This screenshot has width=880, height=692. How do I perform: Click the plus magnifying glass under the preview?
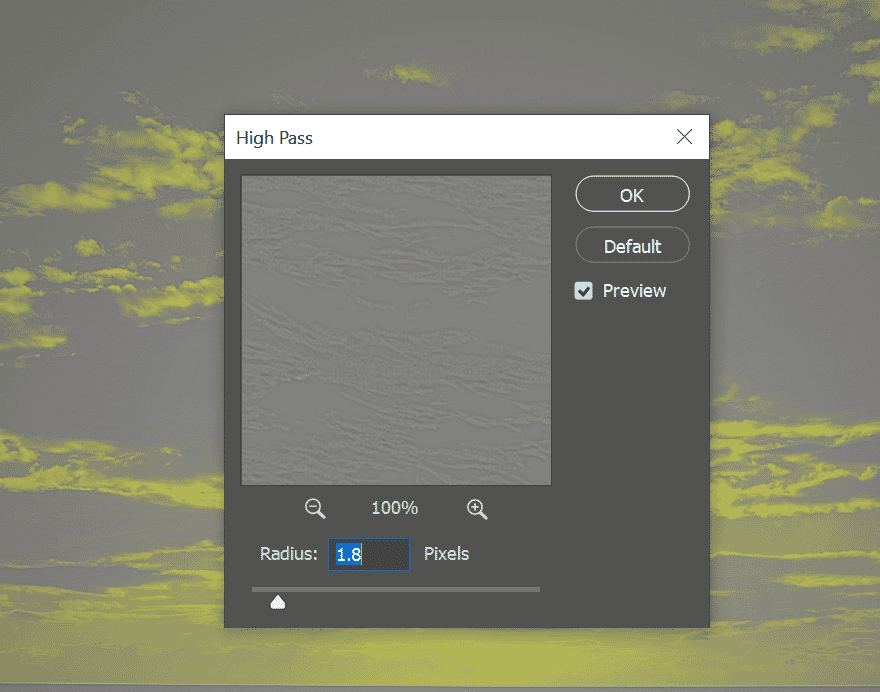477,508
